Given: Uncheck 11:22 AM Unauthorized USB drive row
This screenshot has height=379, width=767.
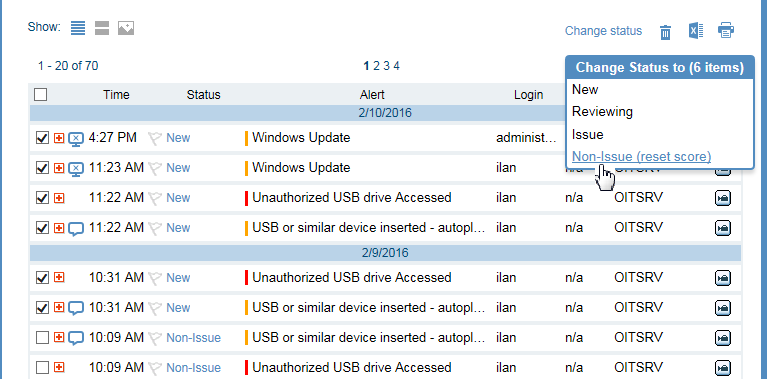Looking at the screenshot, I should click(43, 198).
